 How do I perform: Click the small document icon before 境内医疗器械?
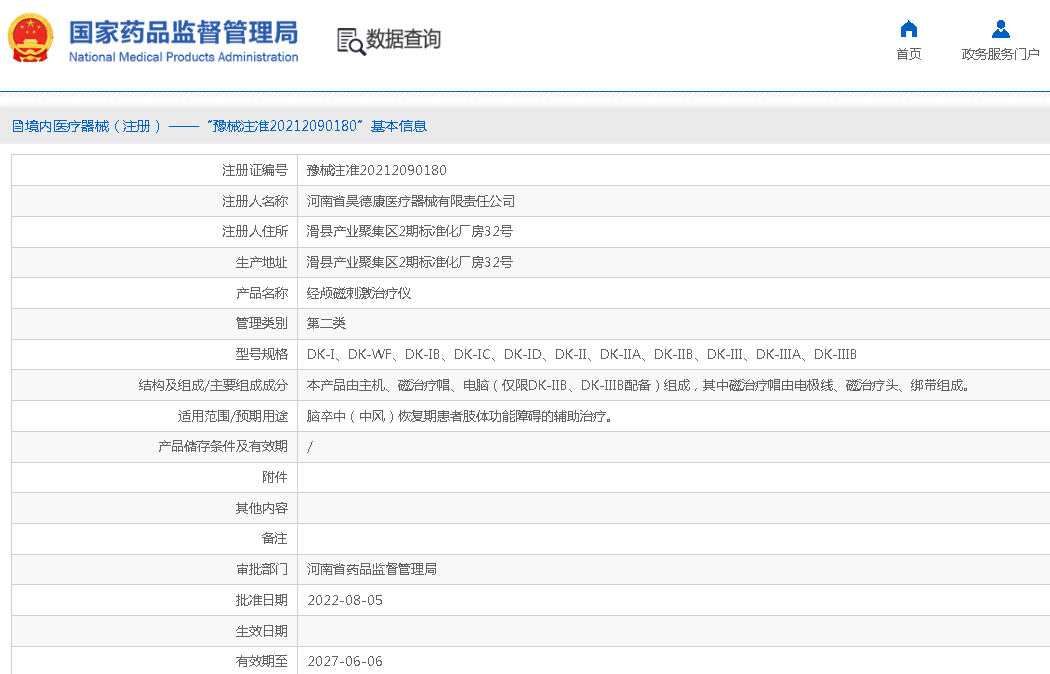[17, 126]
